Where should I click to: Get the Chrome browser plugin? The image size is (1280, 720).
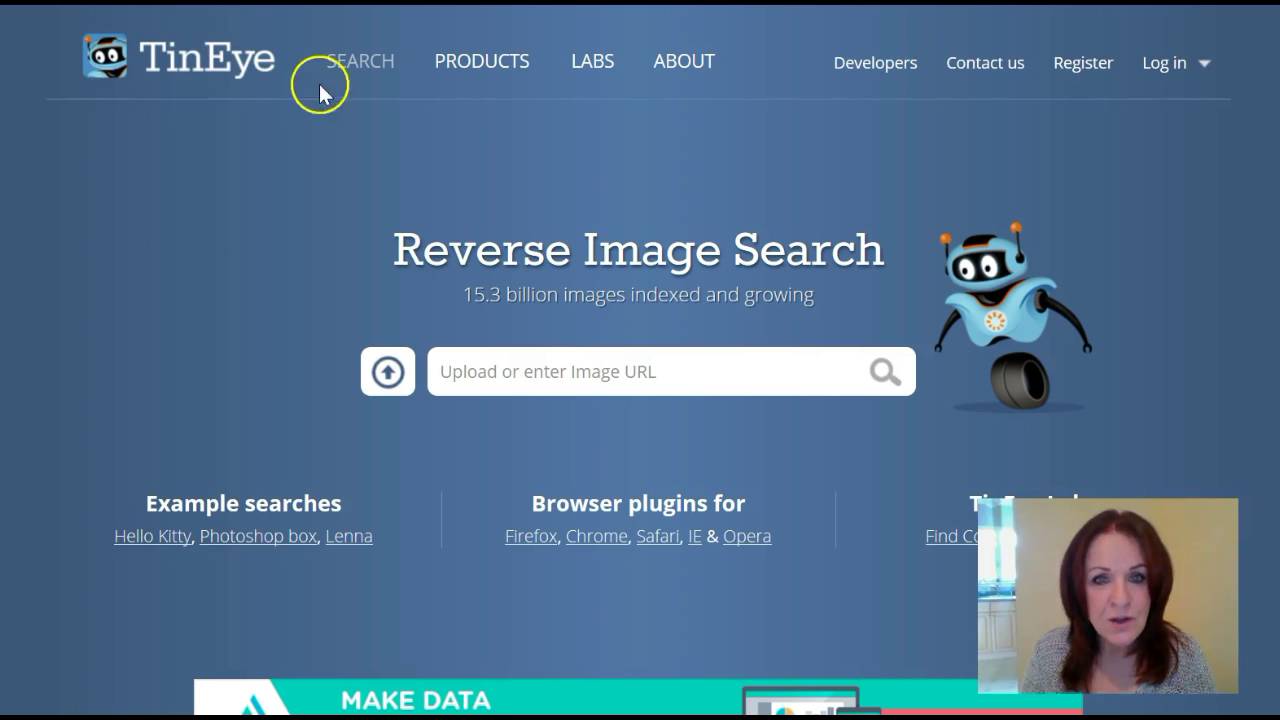click(597, 536)
